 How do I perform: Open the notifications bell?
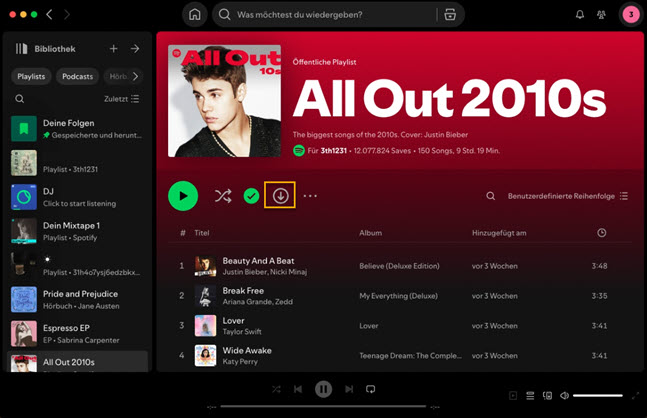pos(579,15)
